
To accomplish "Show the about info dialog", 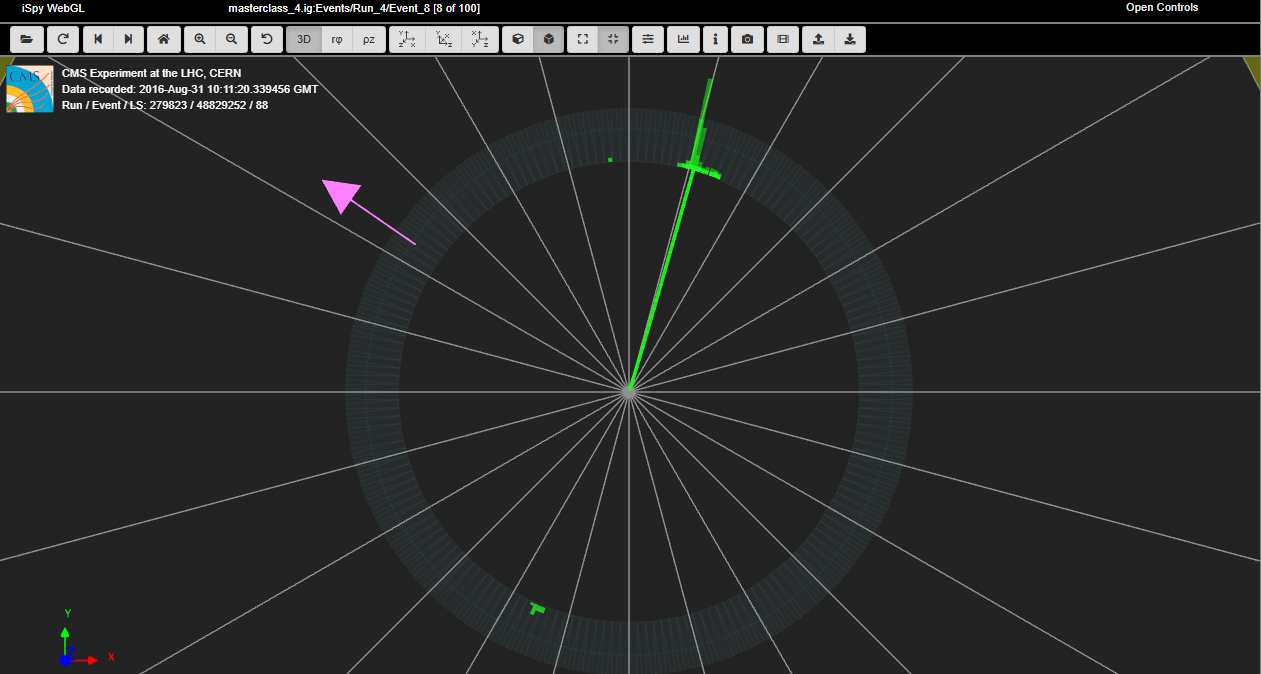I will 715,39.
